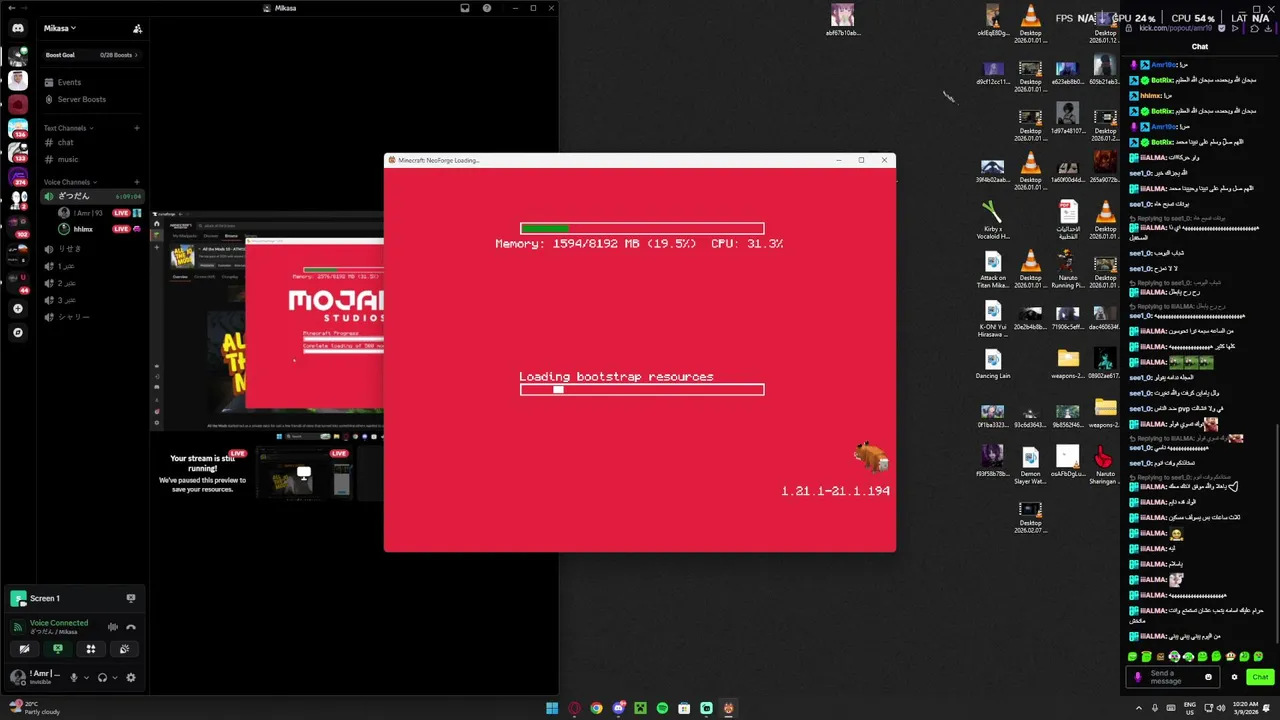1280x720 pixels.
Task: Stop streaming icon next to Screen 1
Action: pyautogui.click(x=131, y=598)
